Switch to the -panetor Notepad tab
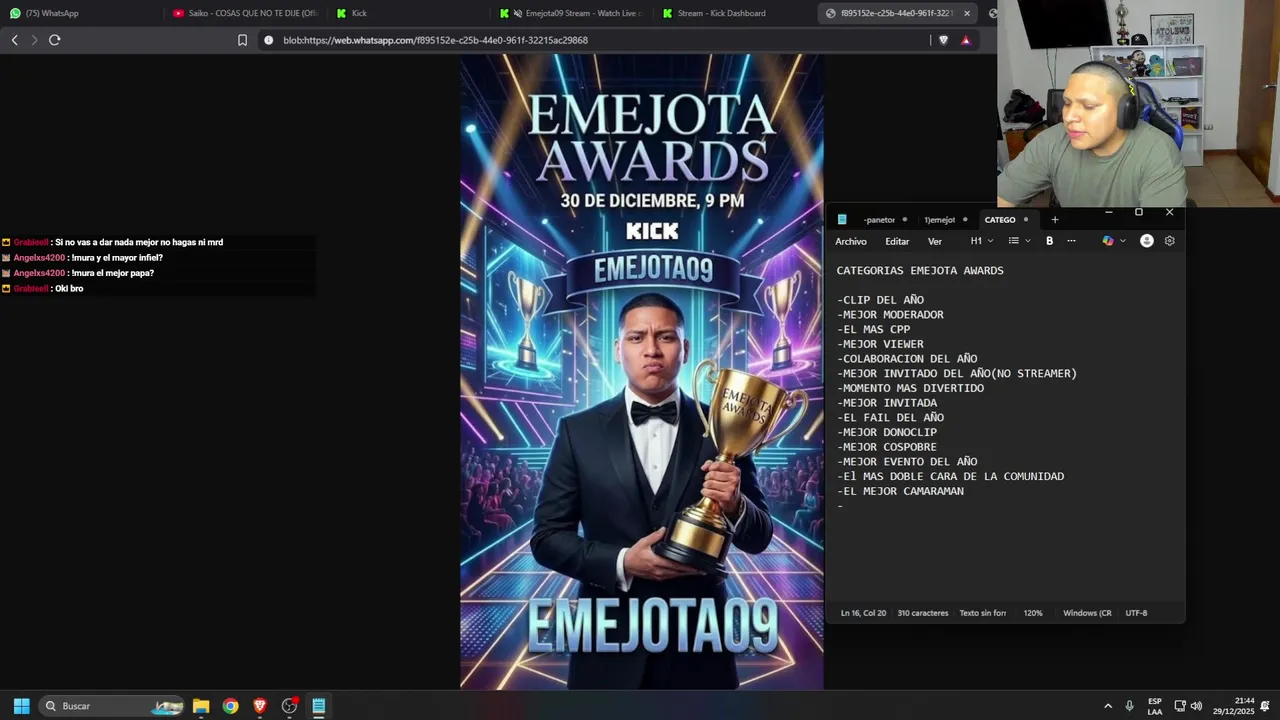Screen dimensions: 1280x720 click(885, 220)
